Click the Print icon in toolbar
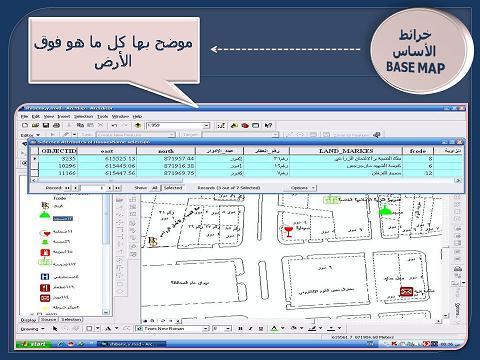The width and height of the screenshot is (480, 360). (x=56, y=126)
